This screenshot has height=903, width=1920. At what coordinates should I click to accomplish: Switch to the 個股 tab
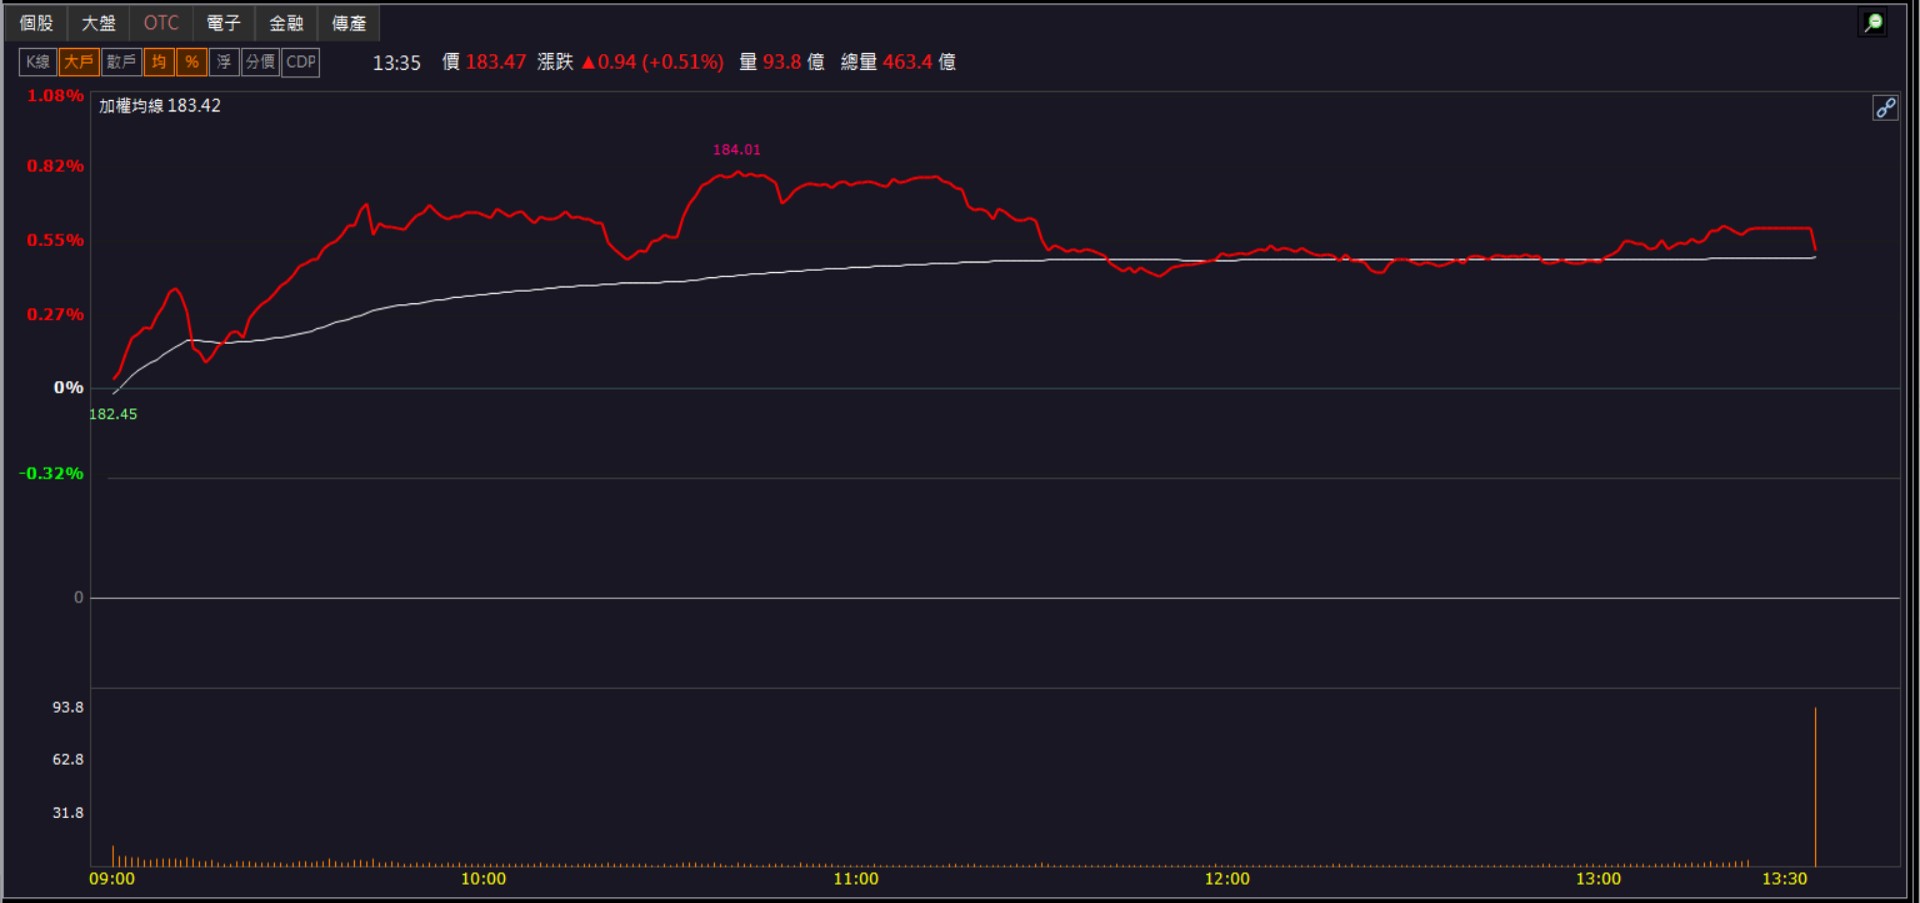[x=37, y=23]
